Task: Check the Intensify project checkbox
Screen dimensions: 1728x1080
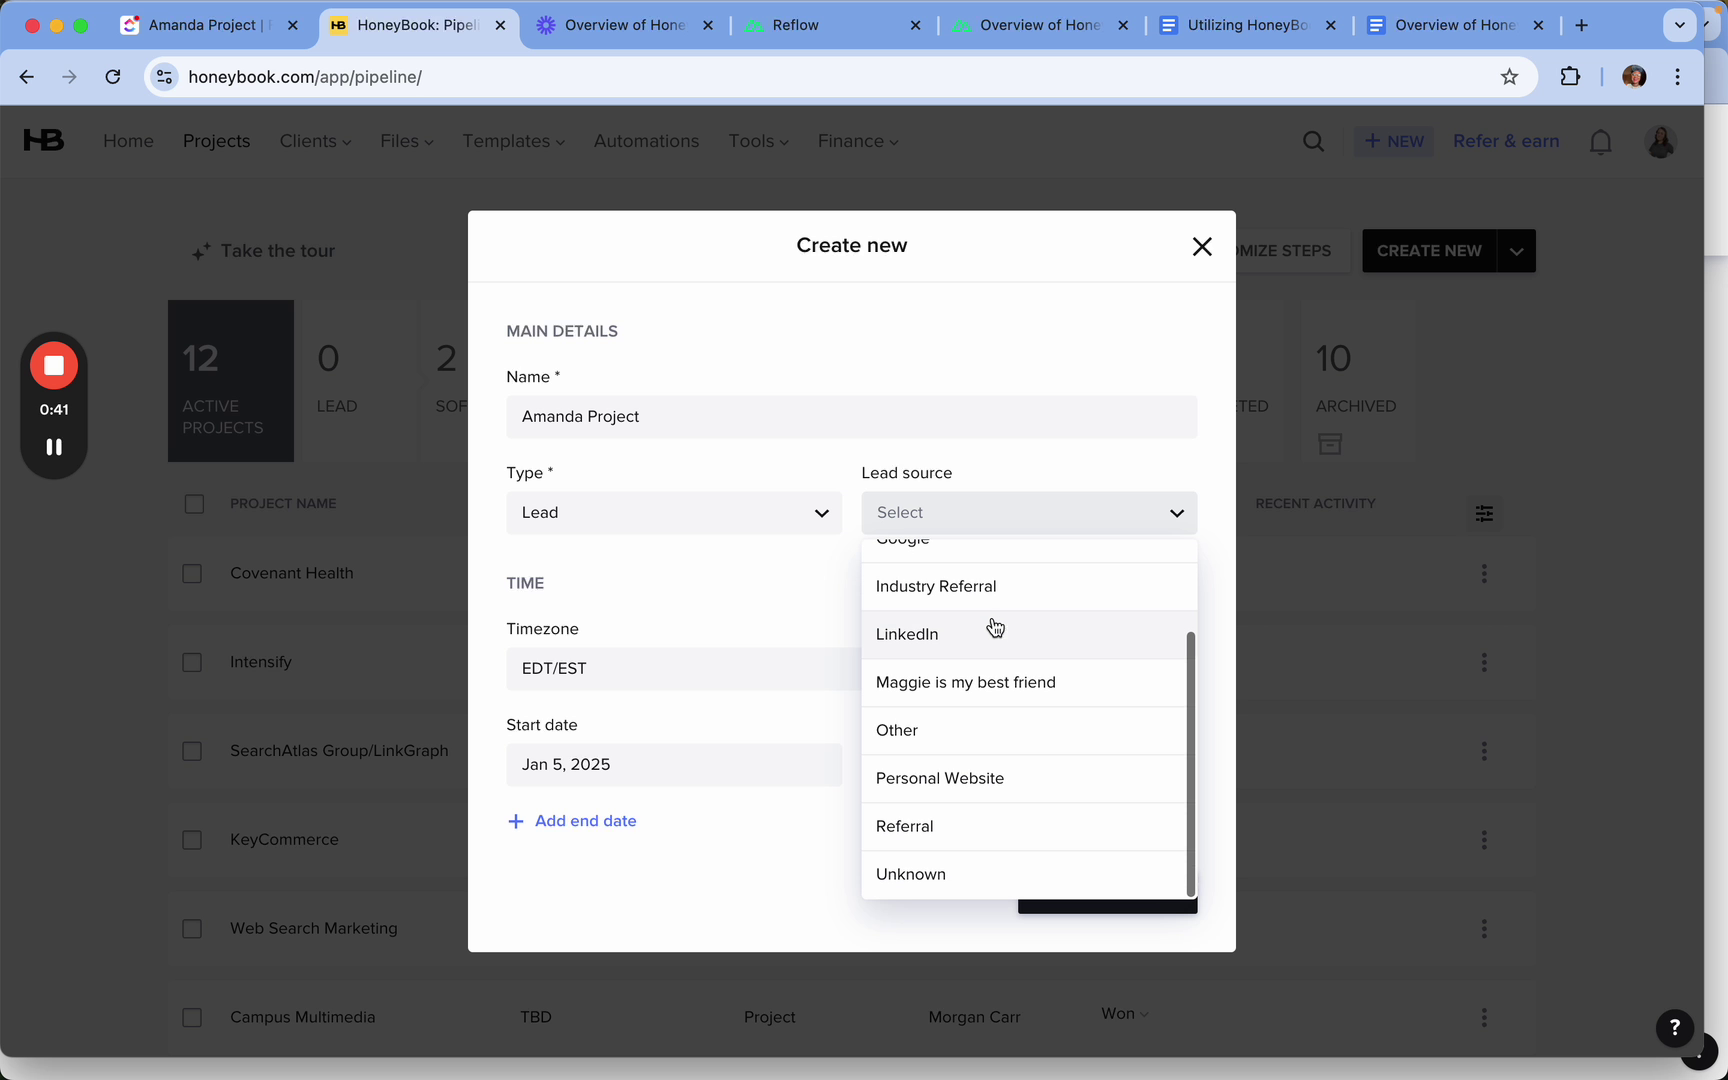Action: click(x=192, y=663)
